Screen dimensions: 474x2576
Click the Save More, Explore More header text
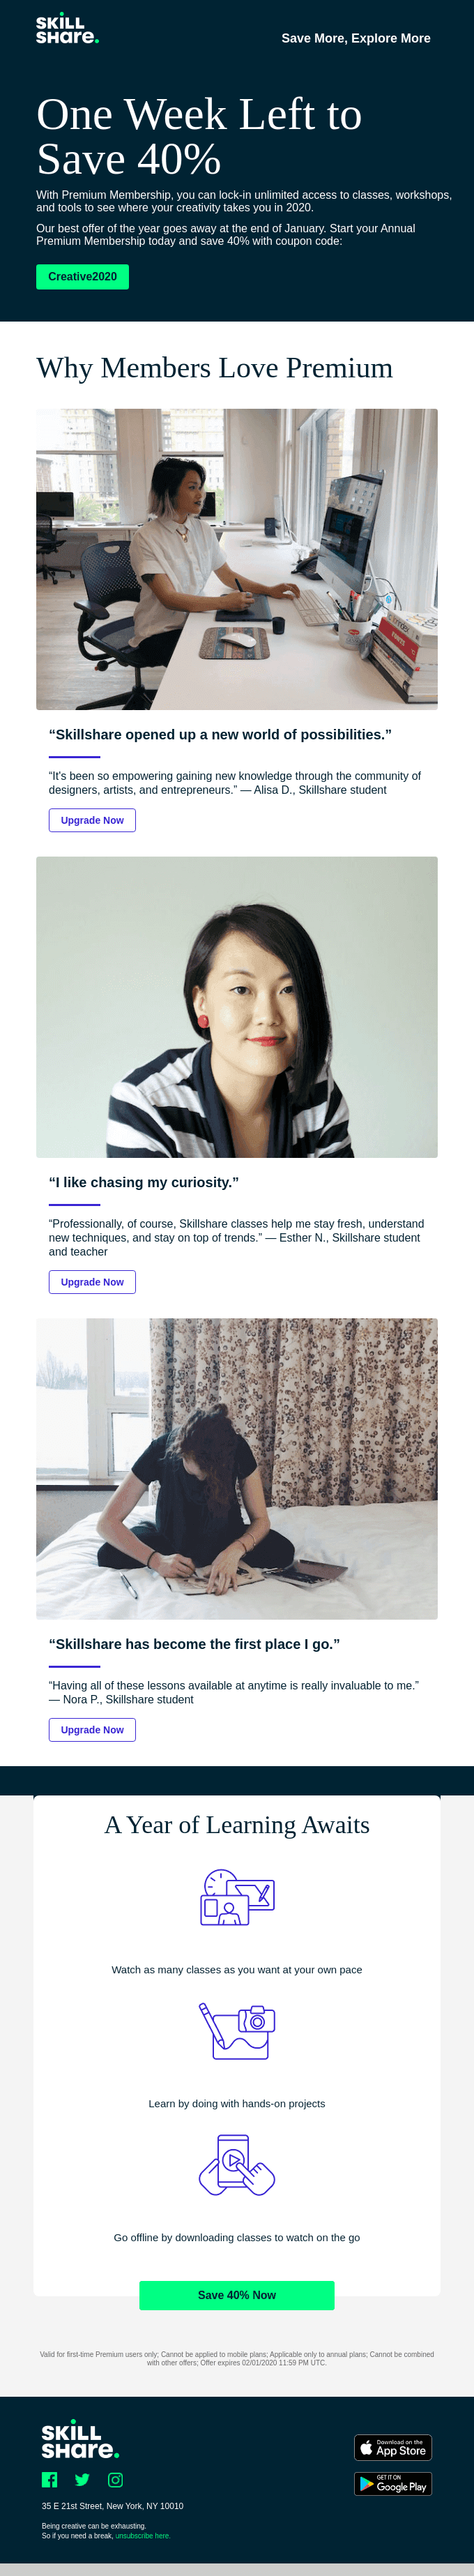(356, 38)
